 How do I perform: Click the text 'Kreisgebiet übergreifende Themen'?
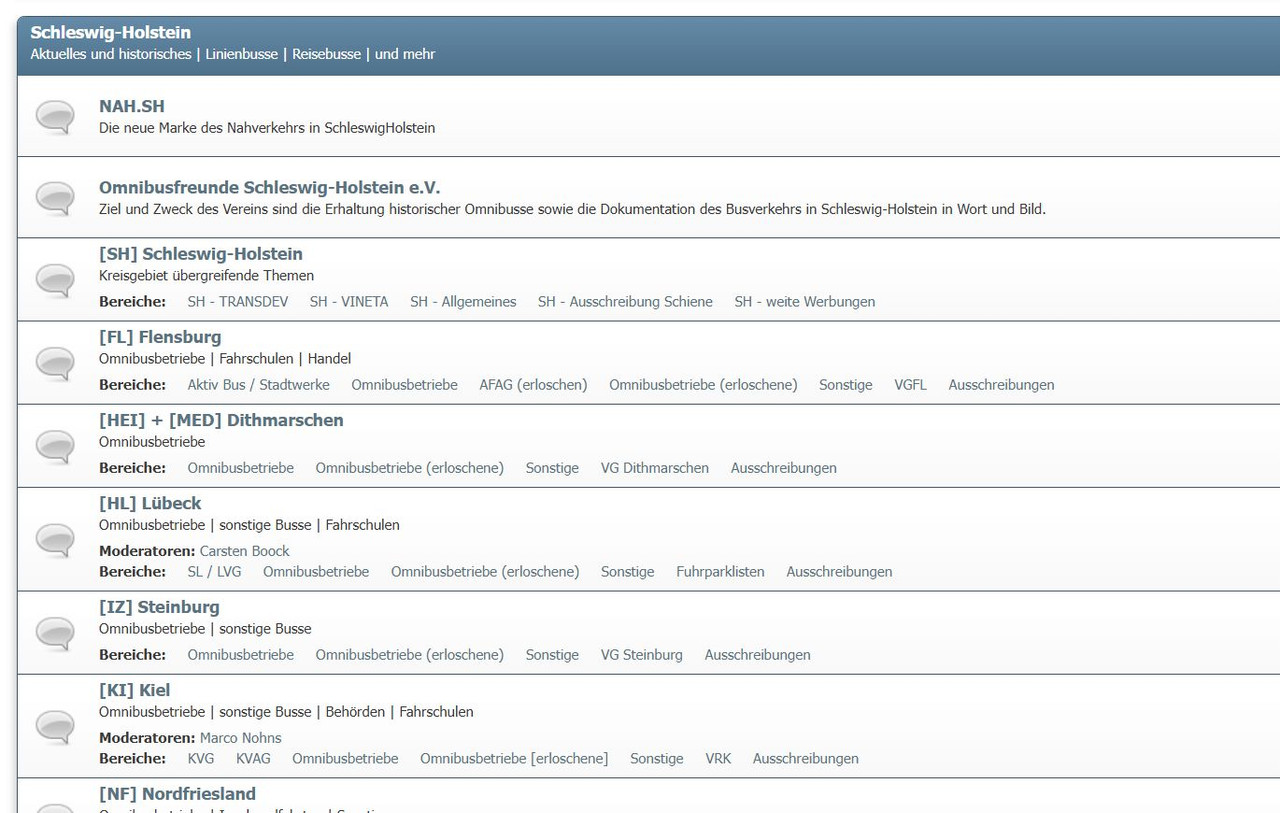pos(206,275)
